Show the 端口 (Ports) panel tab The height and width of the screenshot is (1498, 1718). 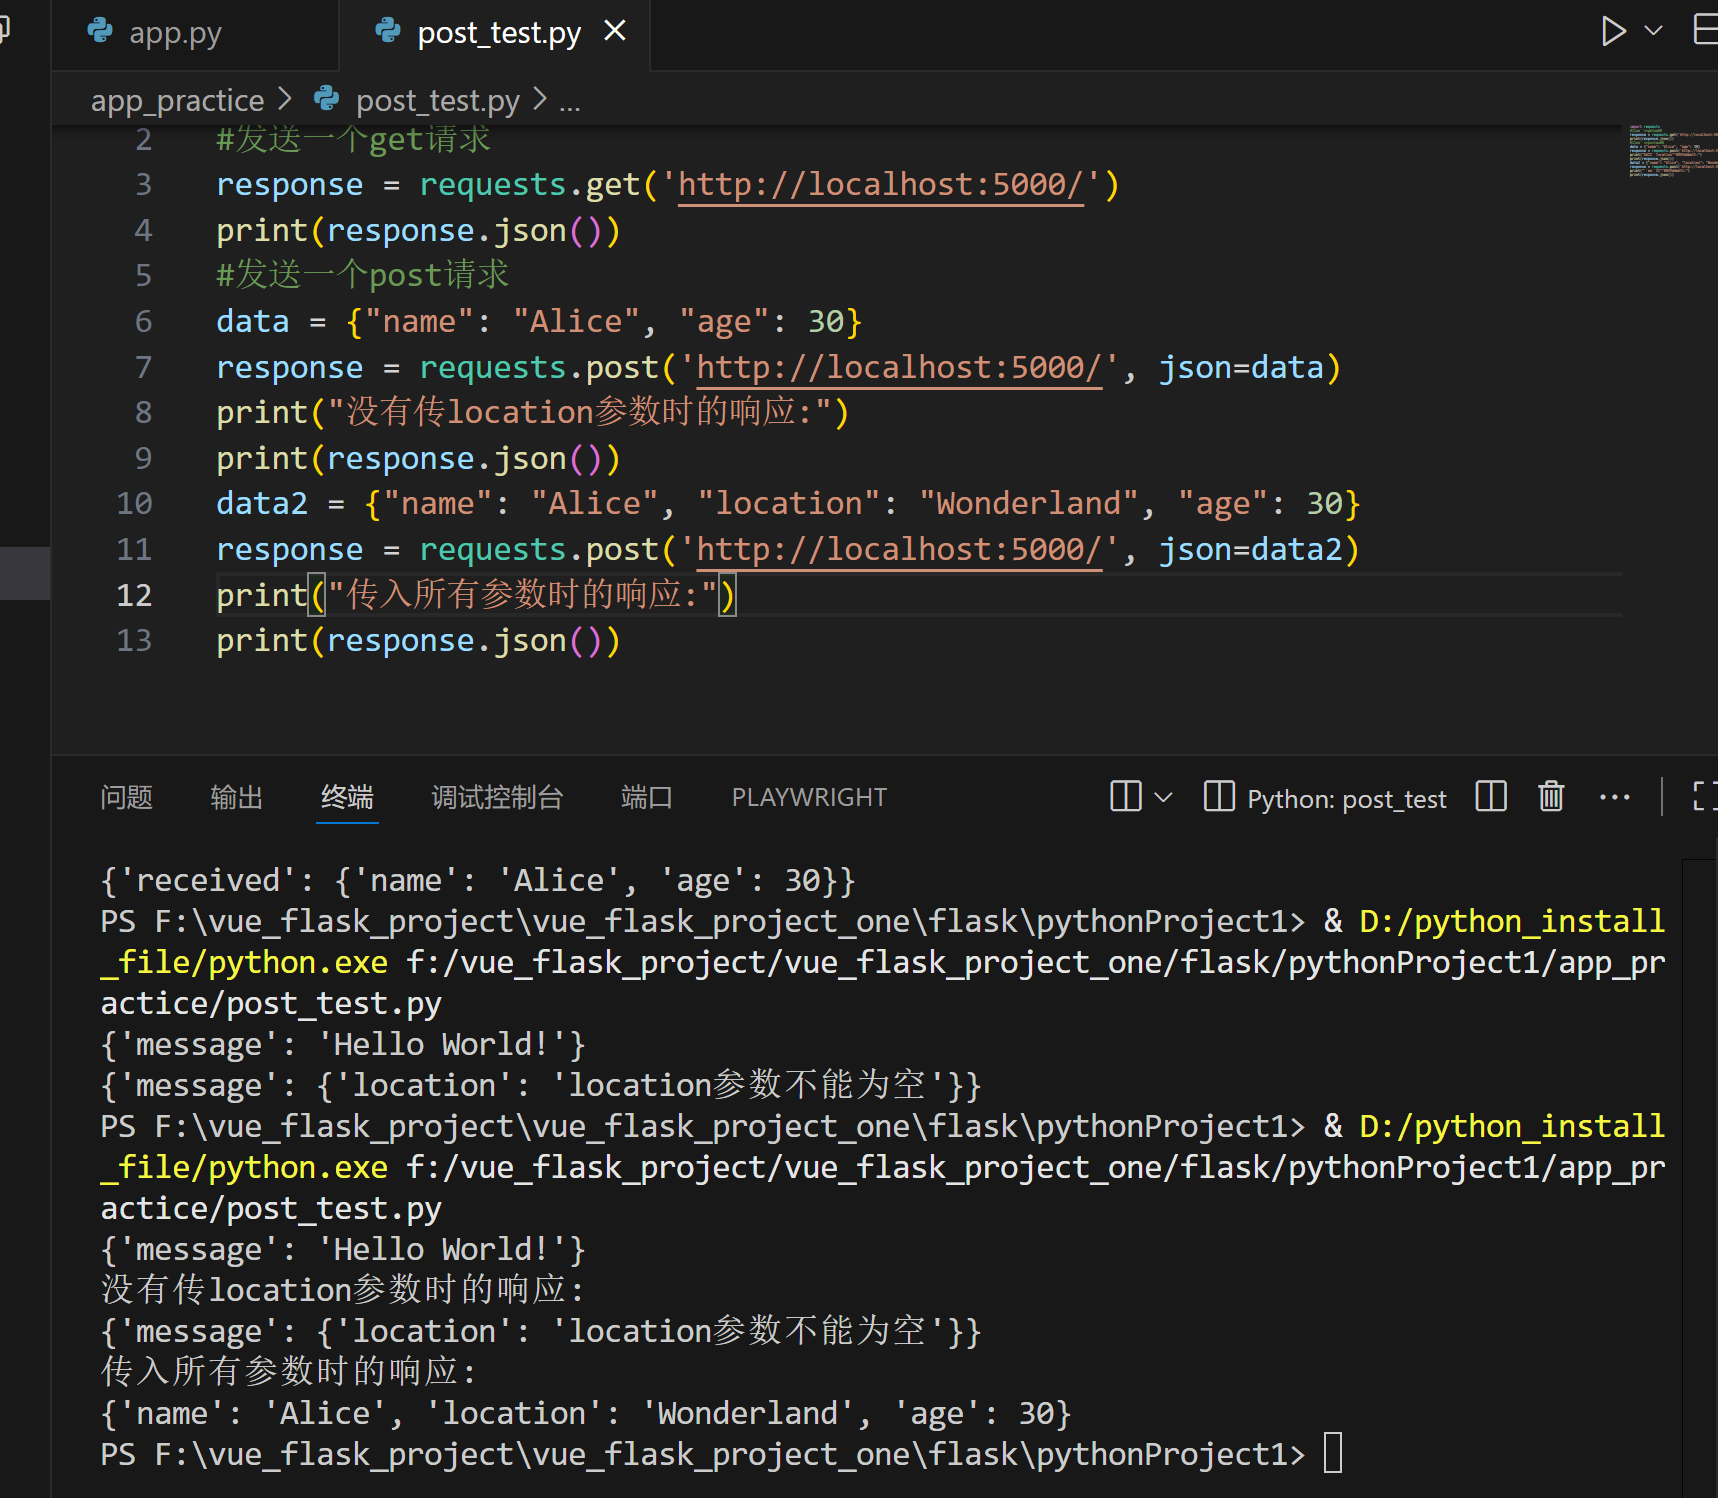pyautogui.click(x=646, y=797)
